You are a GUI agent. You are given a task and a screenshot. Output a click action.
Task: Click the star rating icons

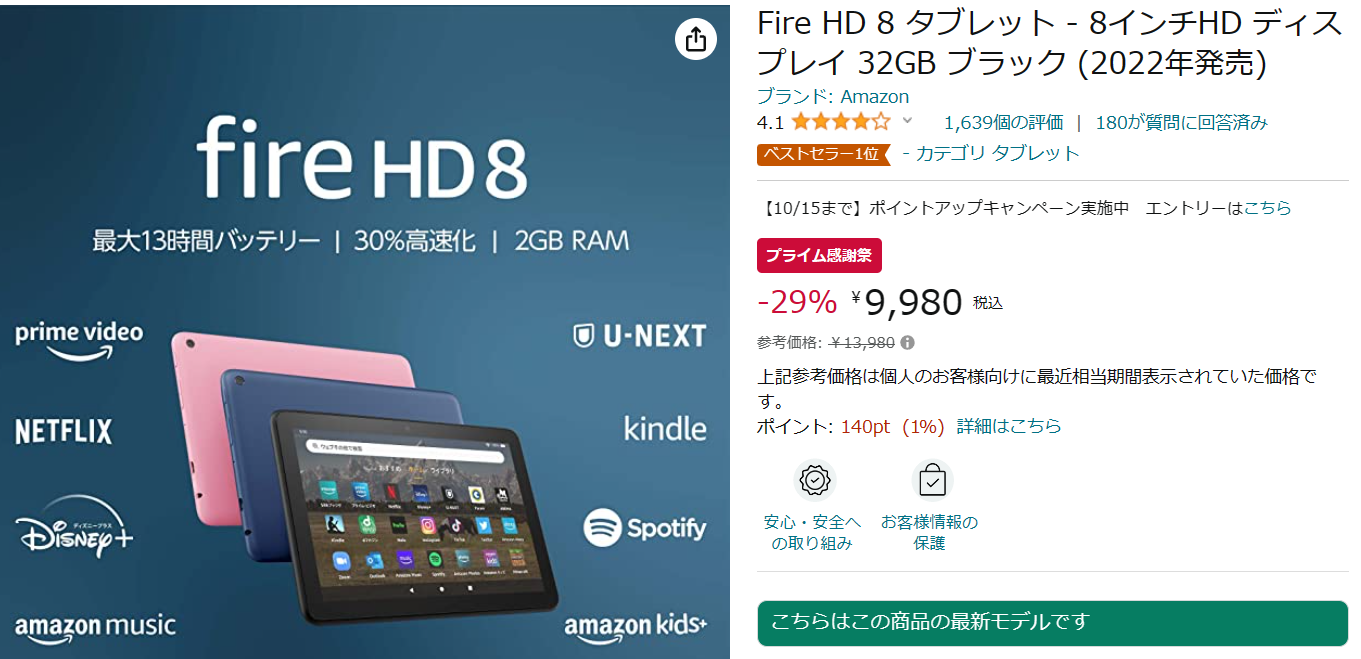click(840, 122)
